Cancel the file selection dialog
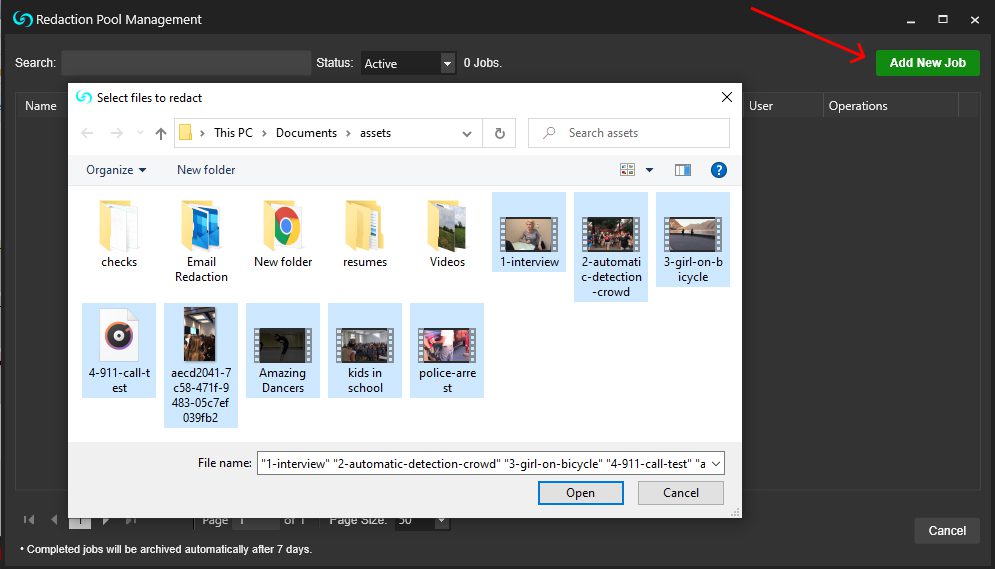 pos(680,493)
